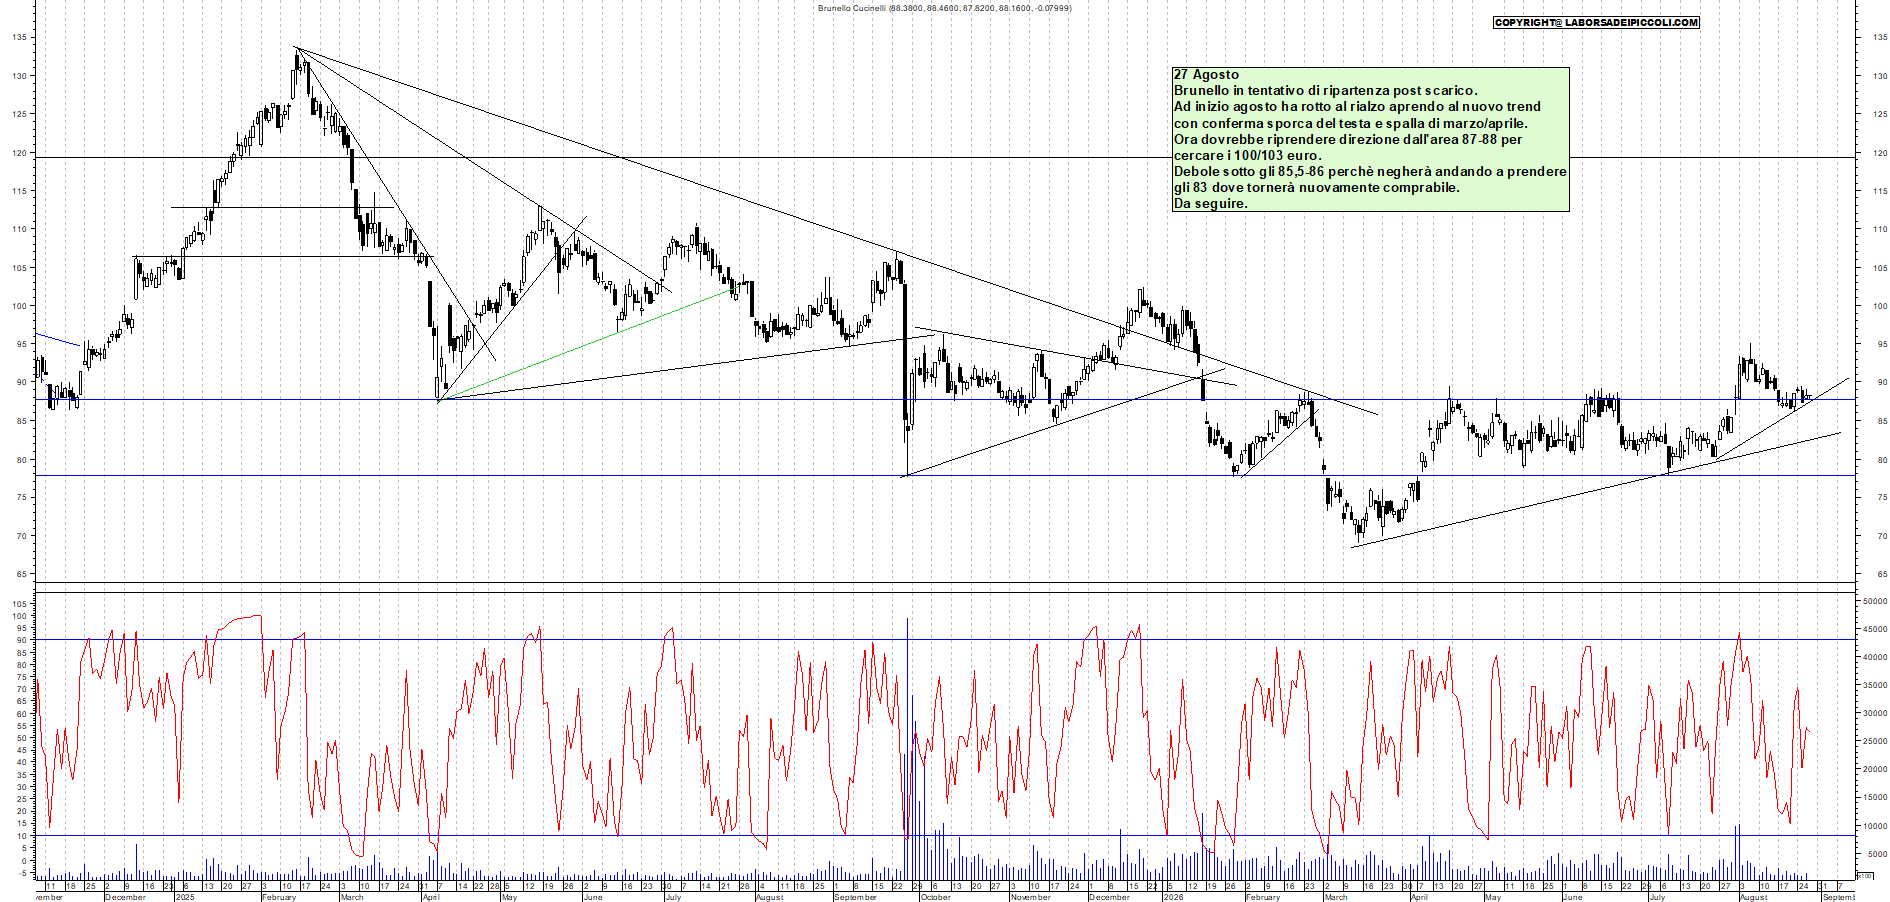This screenshot has height=902, width=1890.
Task: Select the line "con conferma sporca del testa e spalla"
Action: 1350,123
